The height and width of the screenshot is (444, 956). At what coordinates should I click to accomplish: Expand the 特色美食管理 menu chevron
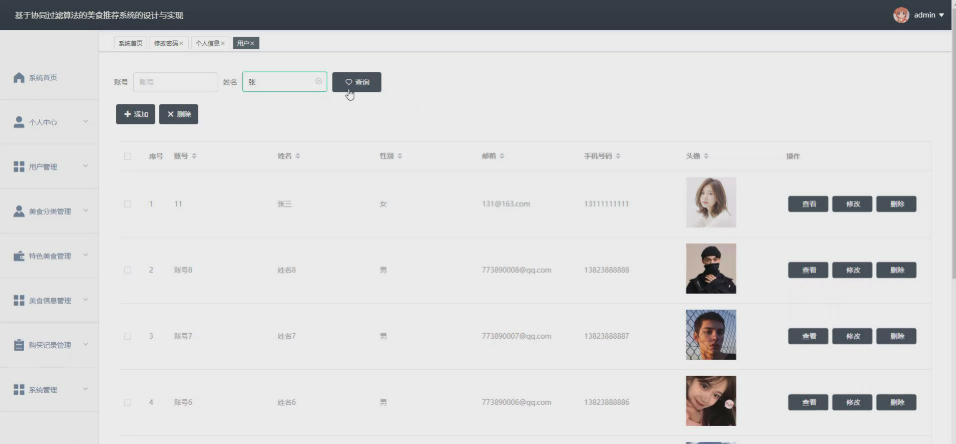85,255
